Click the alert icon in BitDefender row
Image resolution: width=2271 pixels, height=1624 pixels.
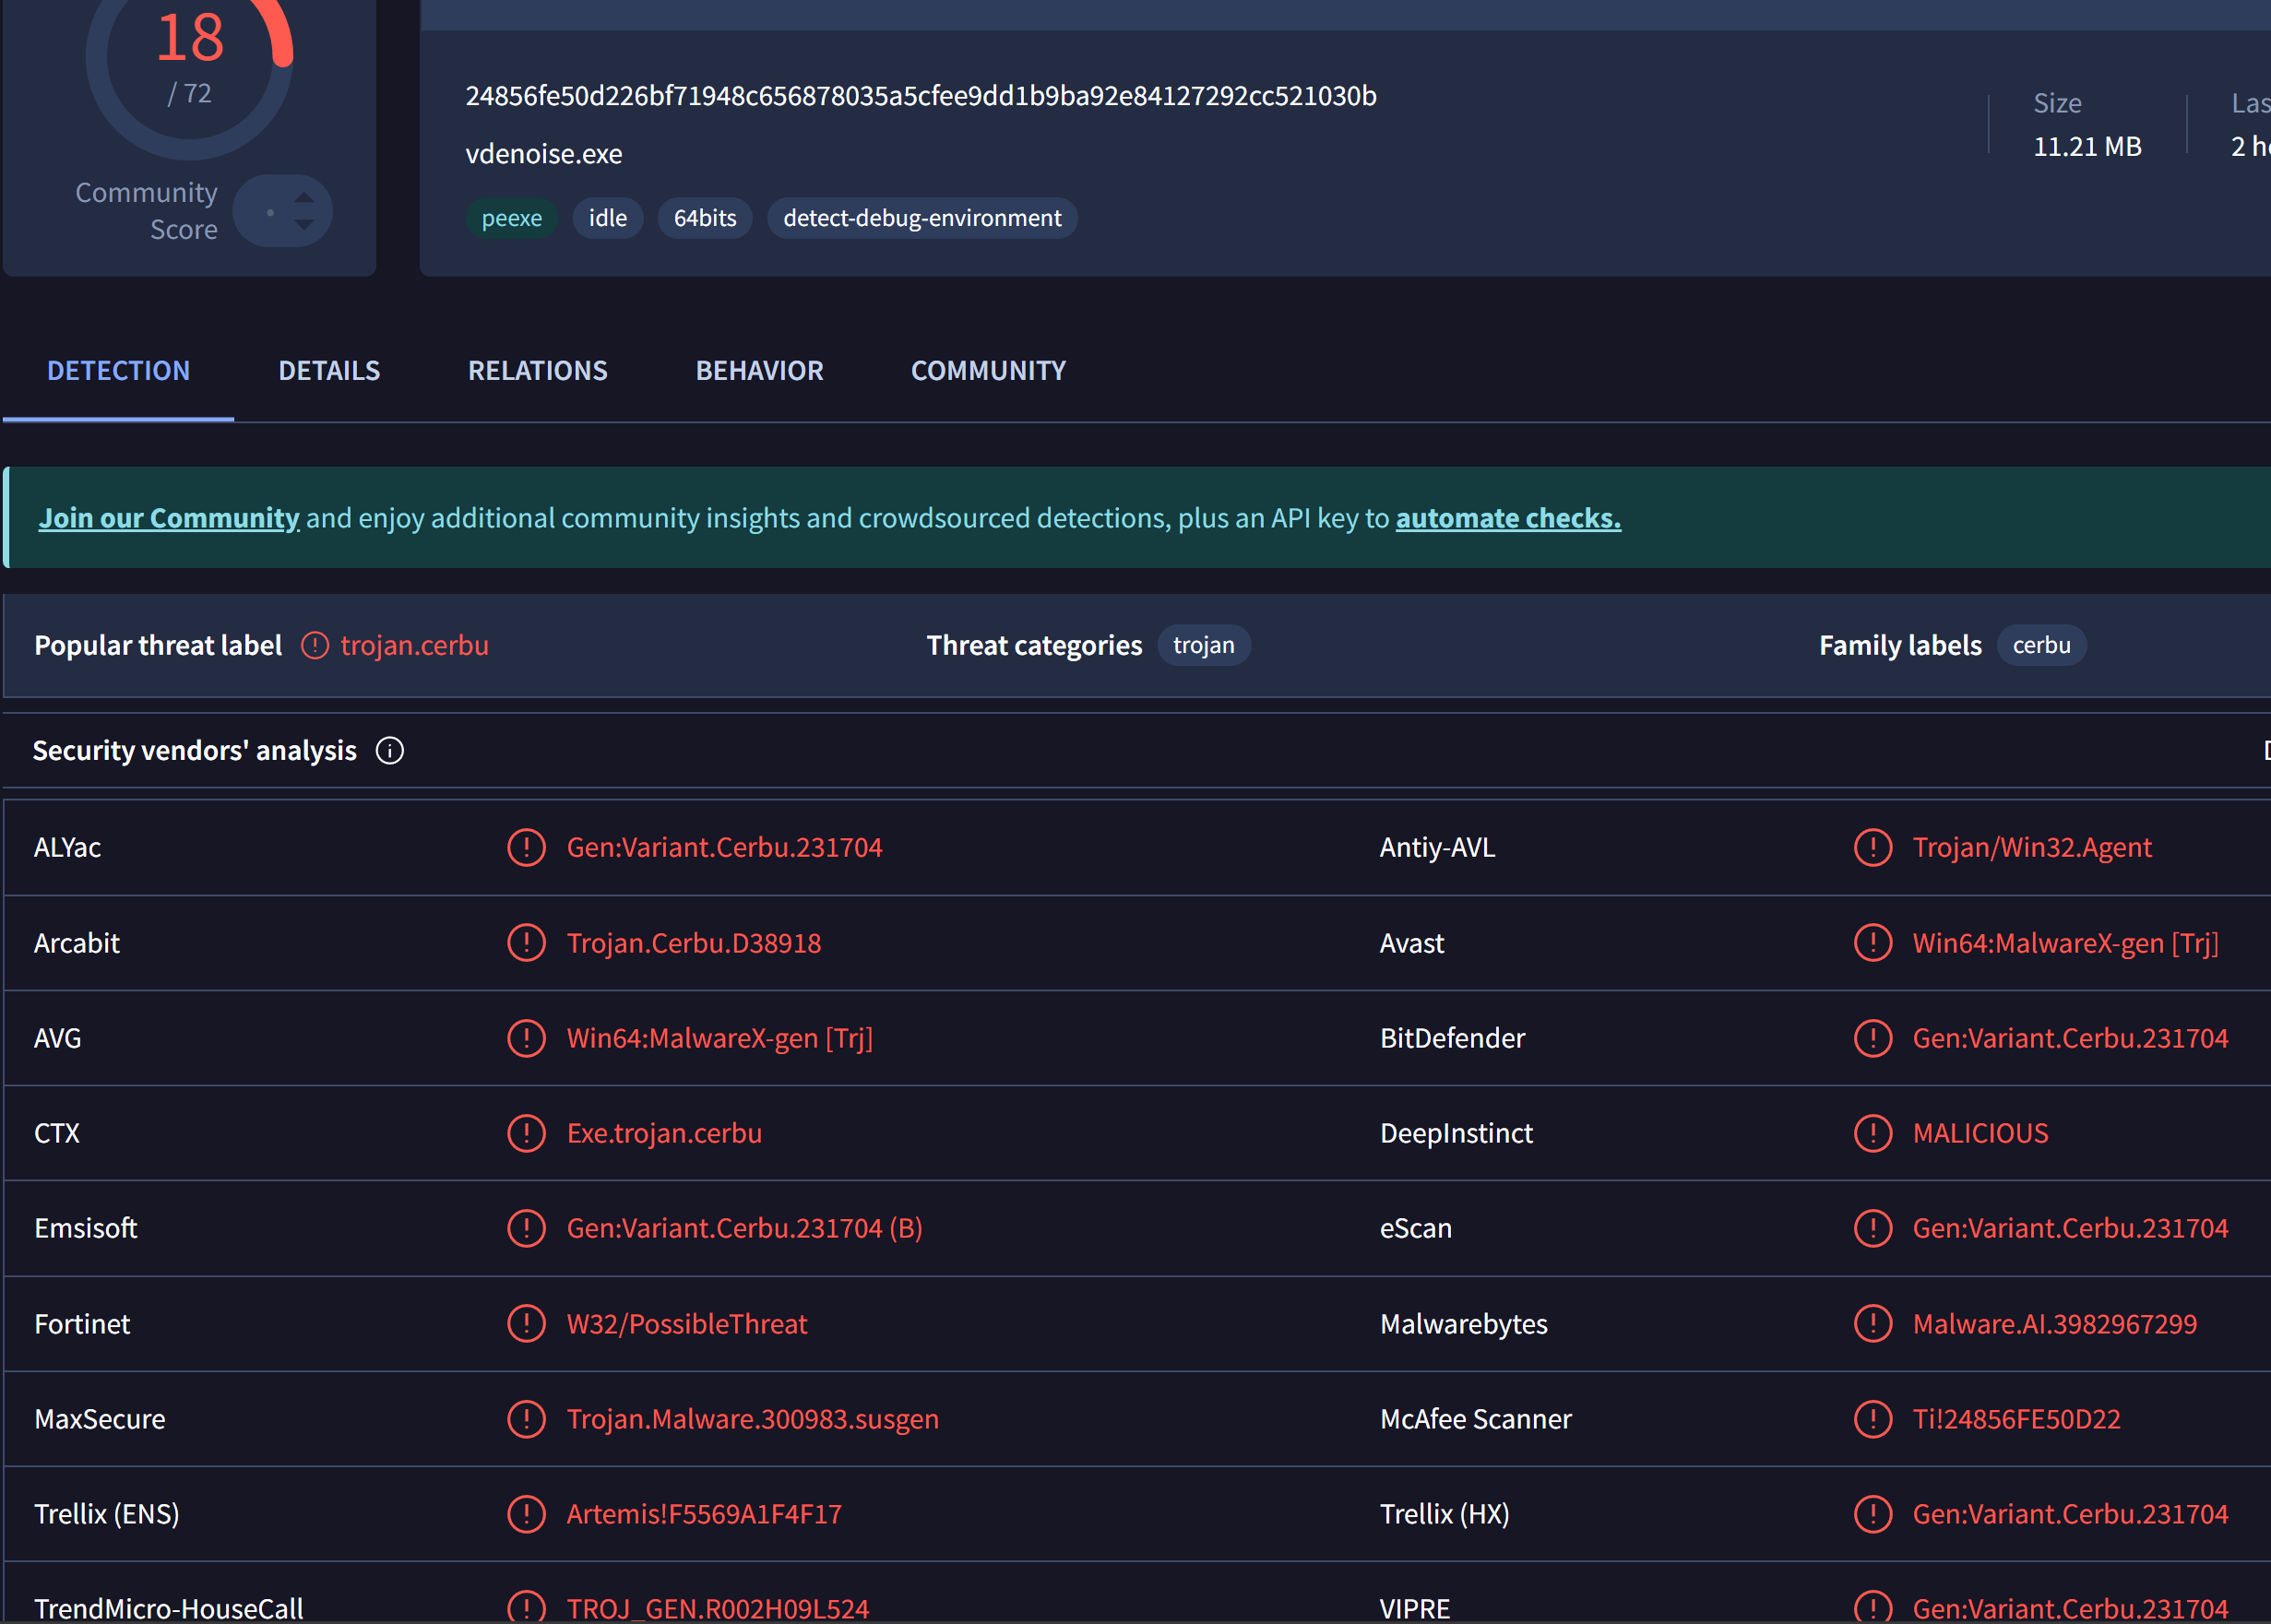pos(1873,1038)
